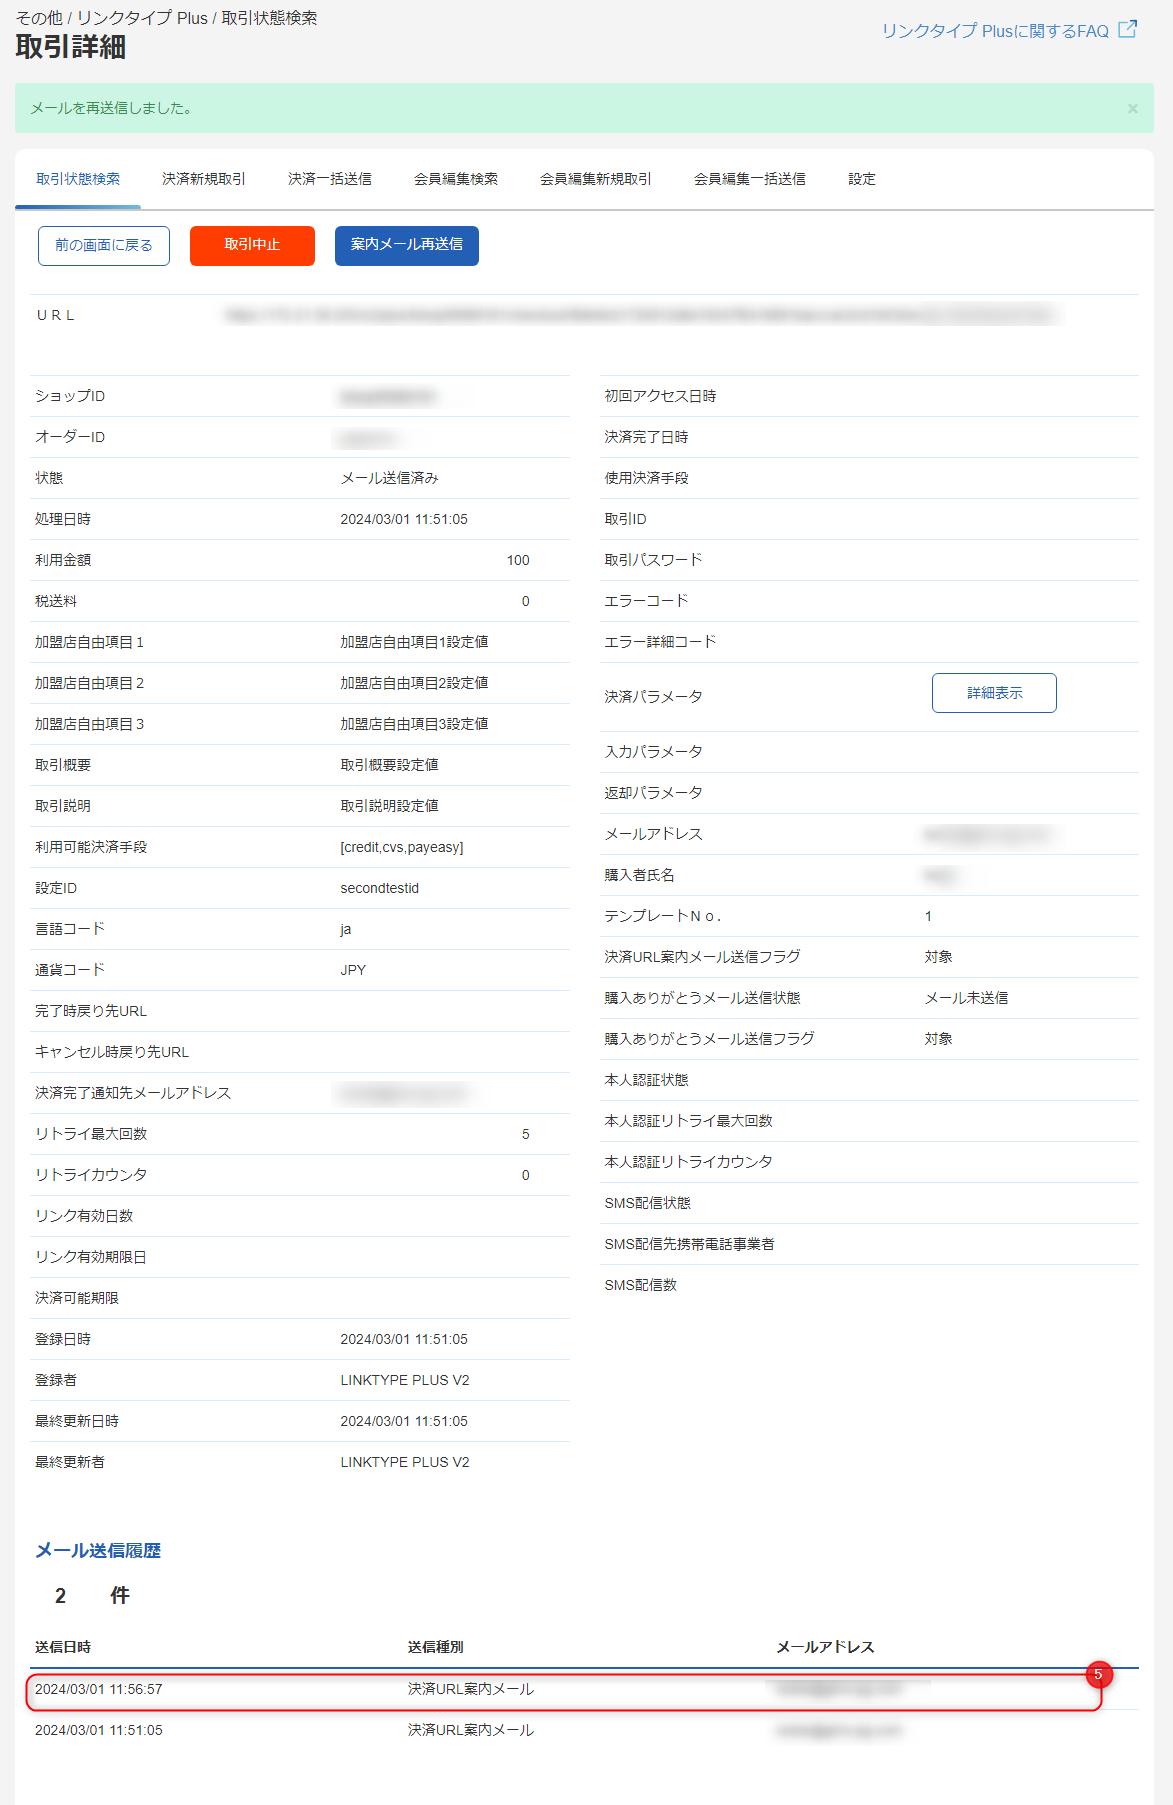Viewport: 1173px width, 1805px height.
Task: Click the 加盟店自由項目1設定値 value
Action: [x=415, y=642]
